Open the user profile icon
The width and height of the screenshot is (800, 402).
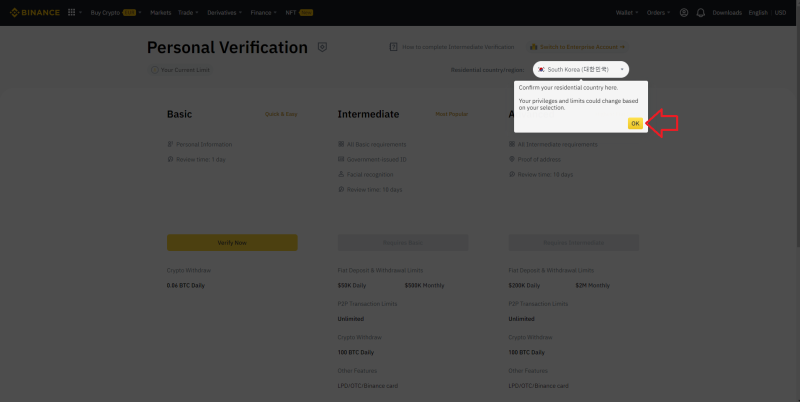pyautogui.click(x=684, y=13)
